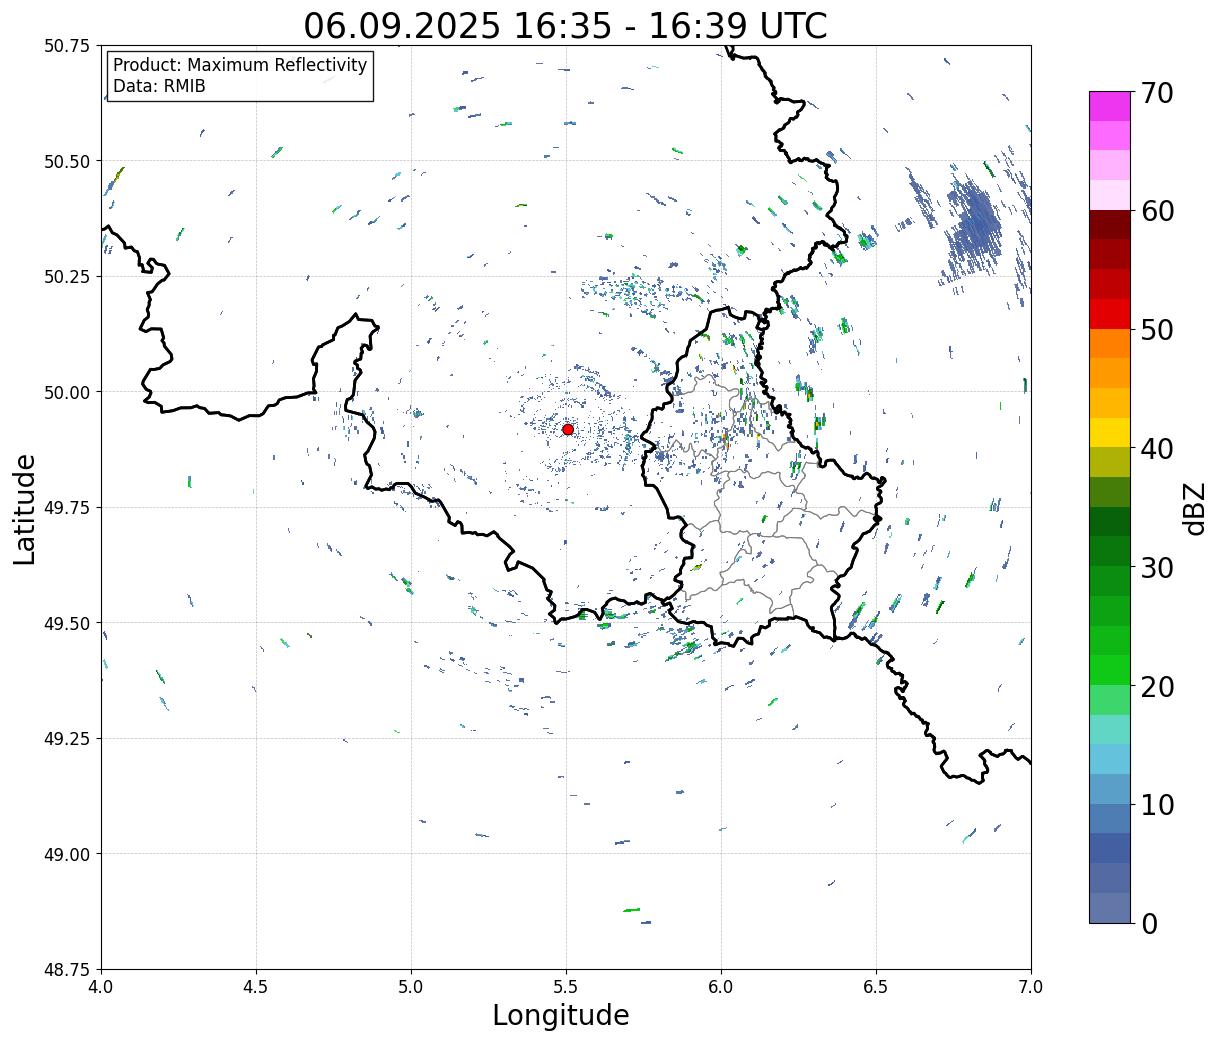Click the 'dBZ' colorbar label
Screen dimensions: 1219x1040
click(x=1194, y=507)
